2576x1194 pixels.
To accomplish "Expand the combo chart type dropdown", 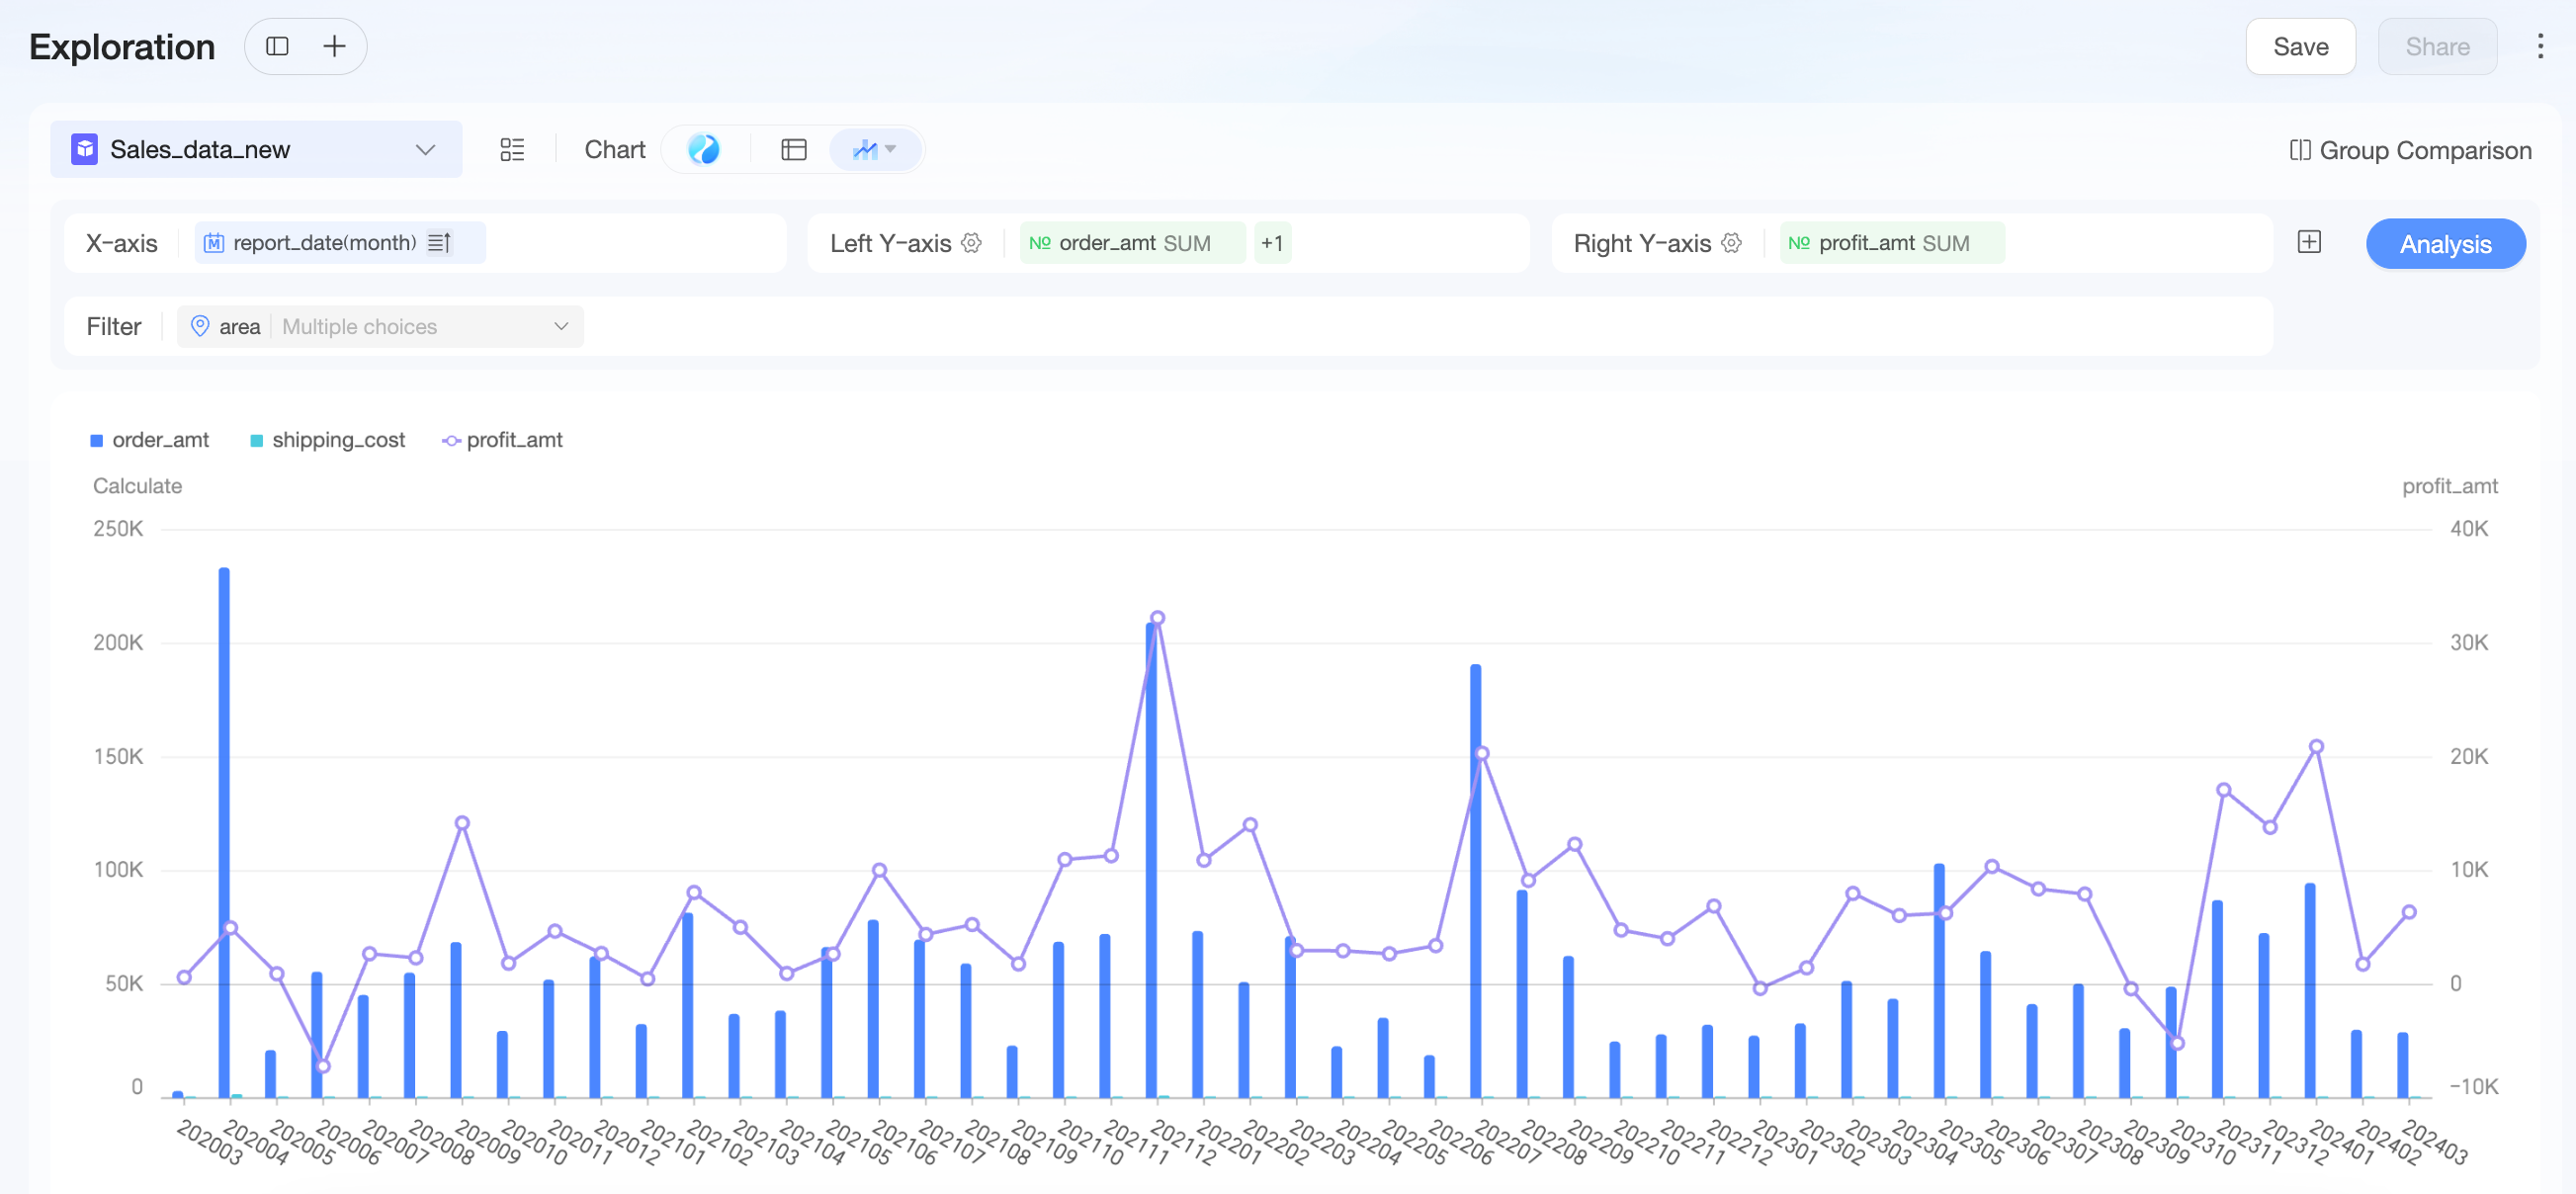I will [x=874, y=150].
